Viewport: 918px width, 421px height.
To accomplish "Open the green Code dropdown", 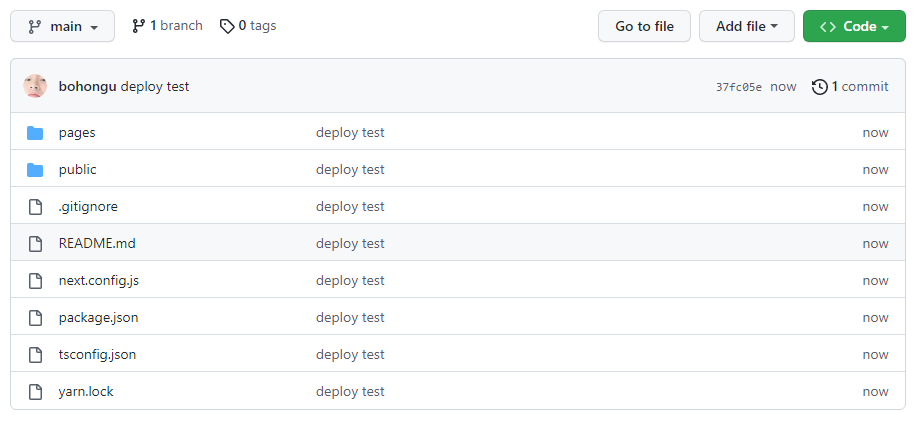I will point(854,26).
